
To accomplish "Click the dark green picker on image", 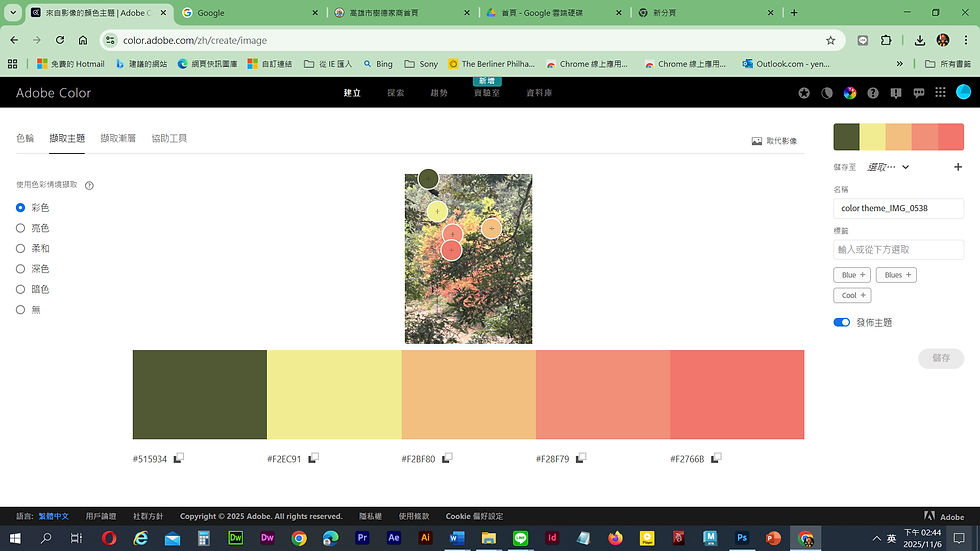I will coord(428,179).
